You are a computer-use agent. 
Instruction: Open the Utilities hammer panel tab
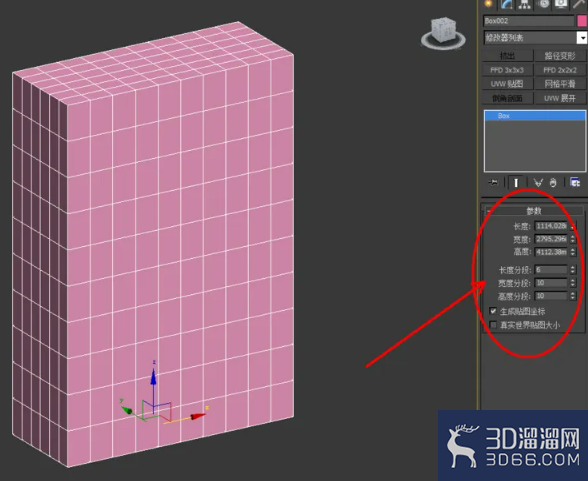[x=579, y=4]
